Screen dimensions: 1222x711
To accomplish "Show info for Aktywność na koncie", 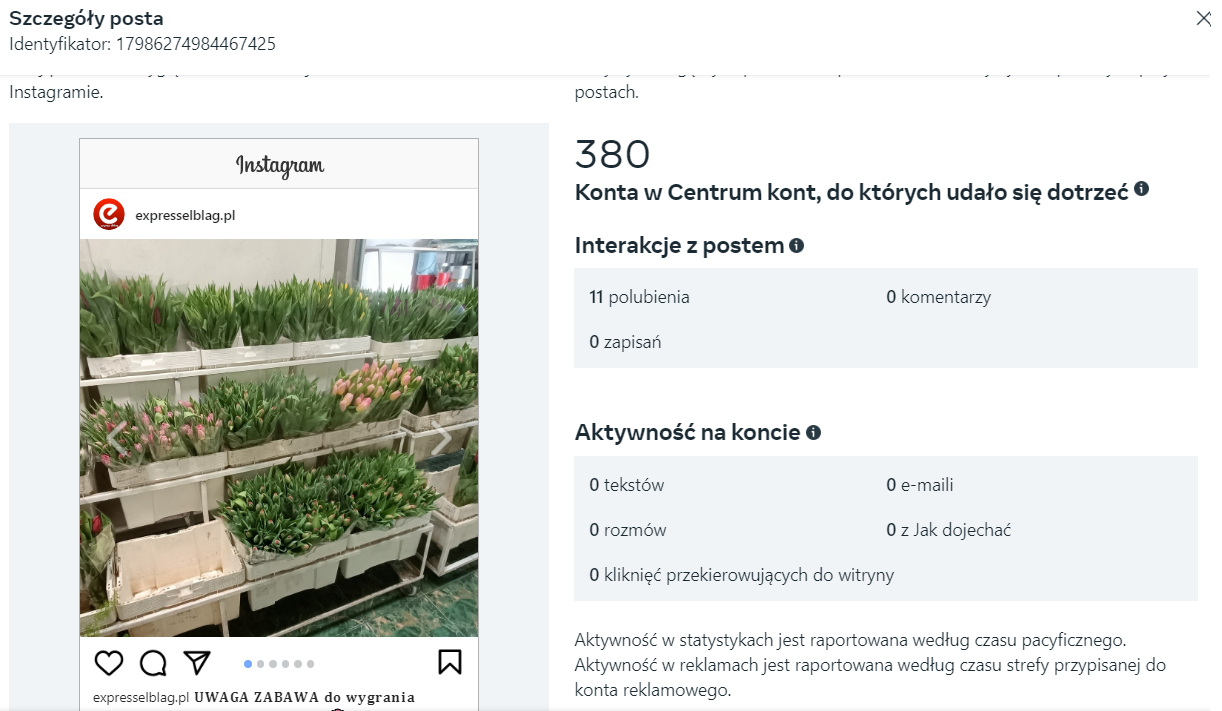I will (x=813, y=432).
